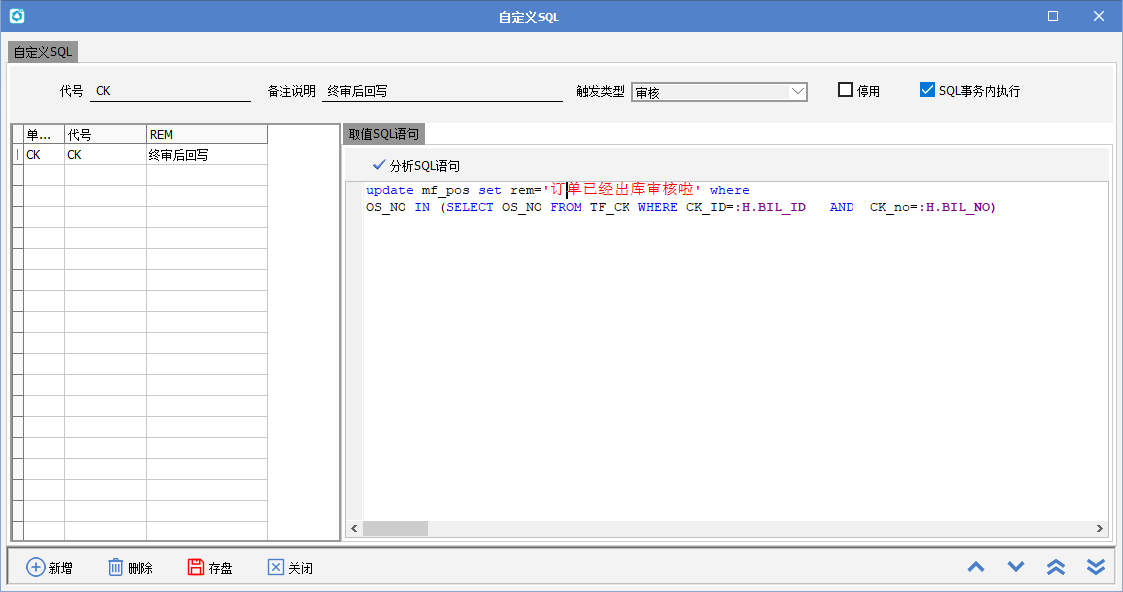Screen dimensions: 1123x592
Task: Click the REM column header
Action: pos(206,134)
